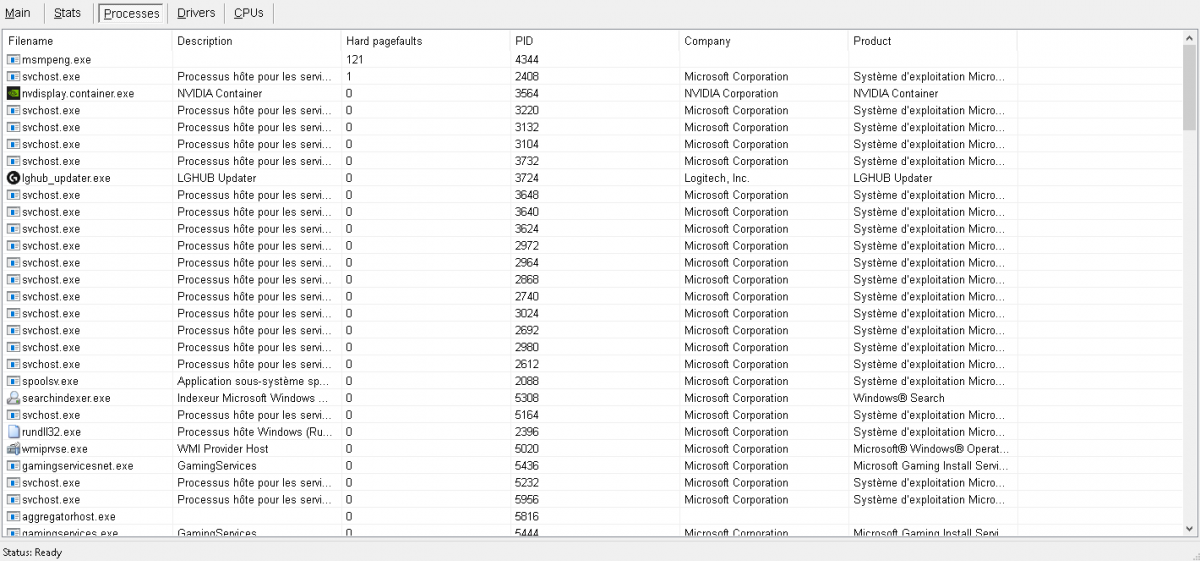Sort by the Hard pagefaults column
The image size is (1200, 561).
426,41
